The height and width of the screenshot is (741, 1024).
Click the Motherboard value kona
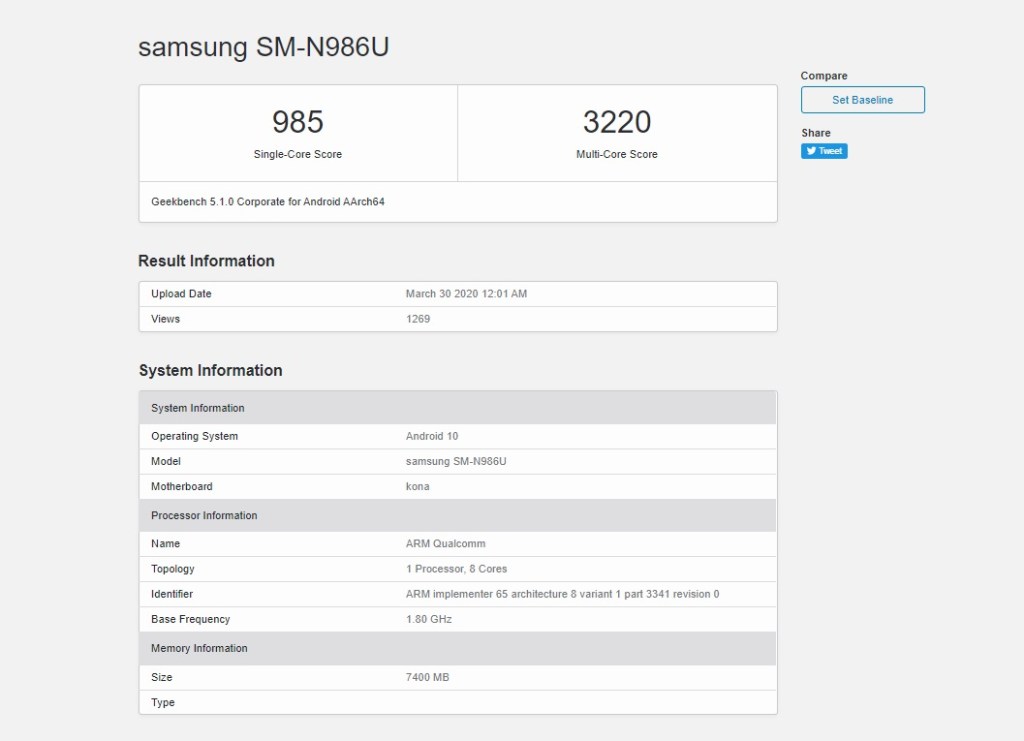click(x=417, y=486)
